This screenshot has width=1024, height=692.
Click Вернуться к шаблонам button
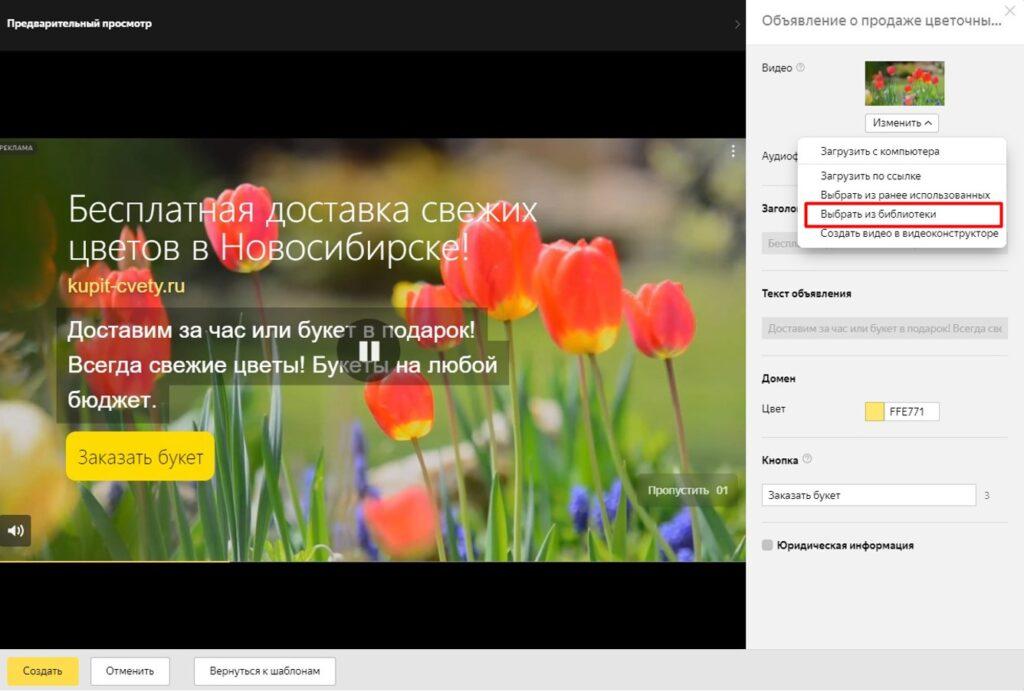coord(264,671)
